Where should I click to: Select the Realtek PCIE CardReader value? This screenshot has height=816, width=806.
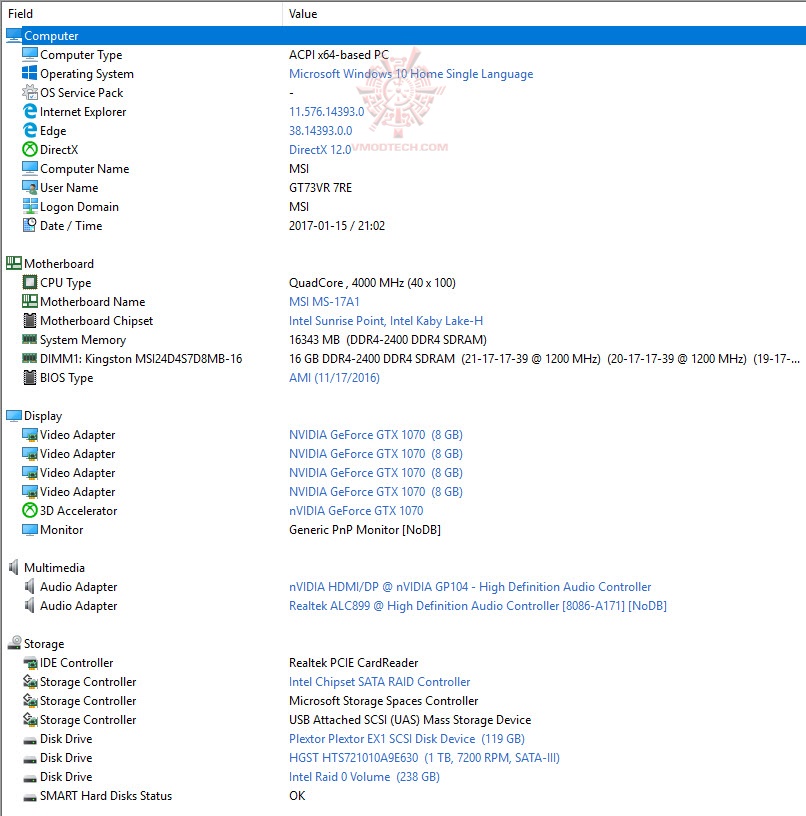(x=353, y=663)
